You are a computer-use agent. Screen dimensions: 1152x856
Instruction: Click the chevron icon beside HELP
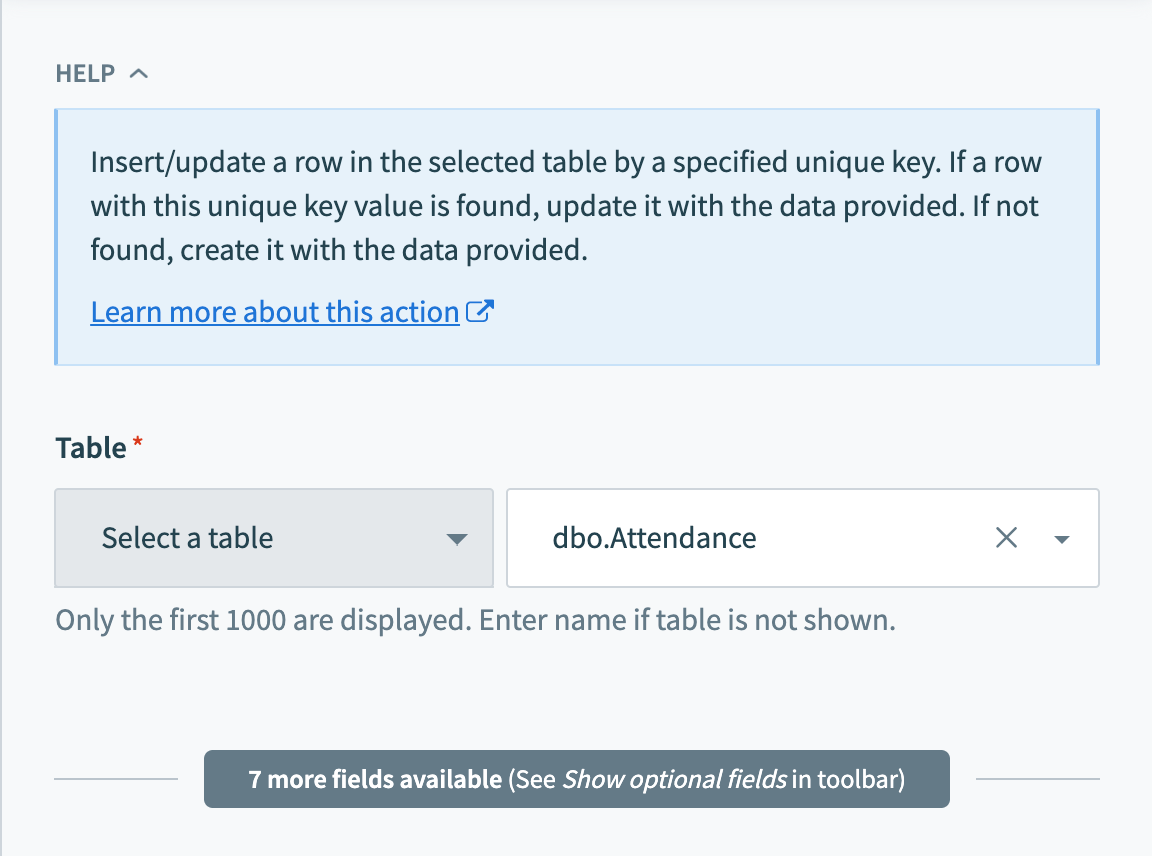coord(139,72)
